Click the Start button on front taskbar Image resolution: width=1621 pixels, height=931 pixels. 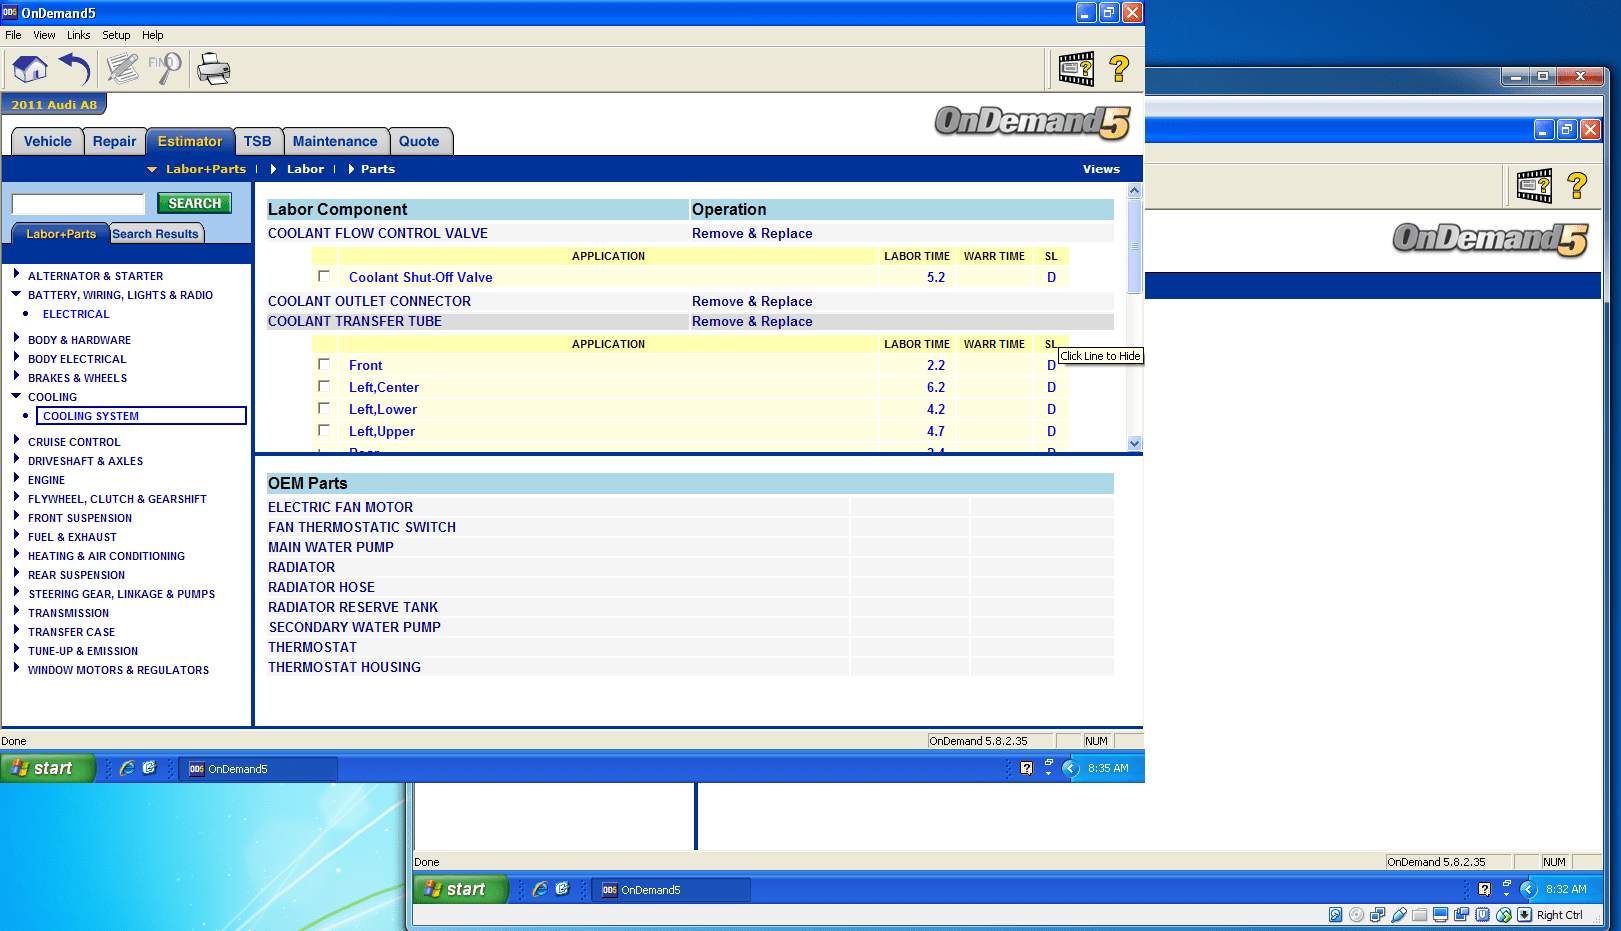coord(47,768)
